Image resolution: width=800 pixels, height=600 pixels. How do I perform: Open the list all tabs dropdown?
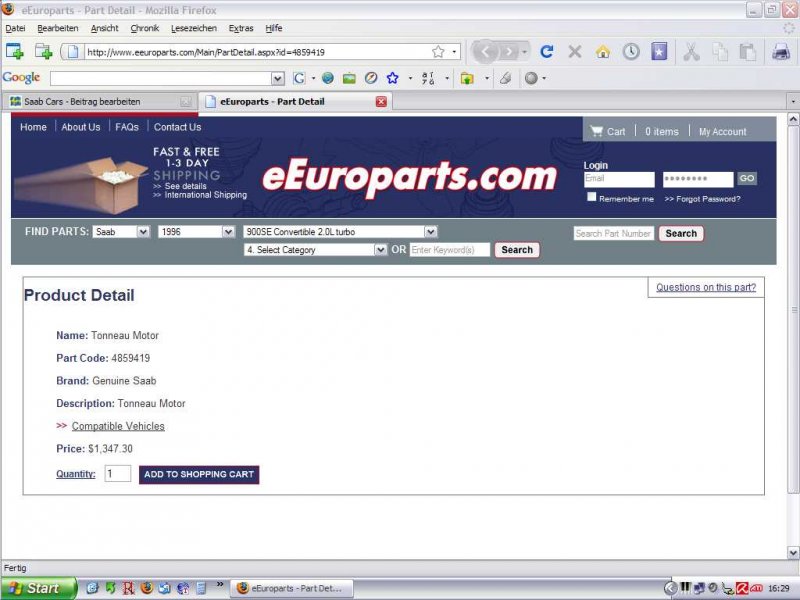(x=793, y=102)
